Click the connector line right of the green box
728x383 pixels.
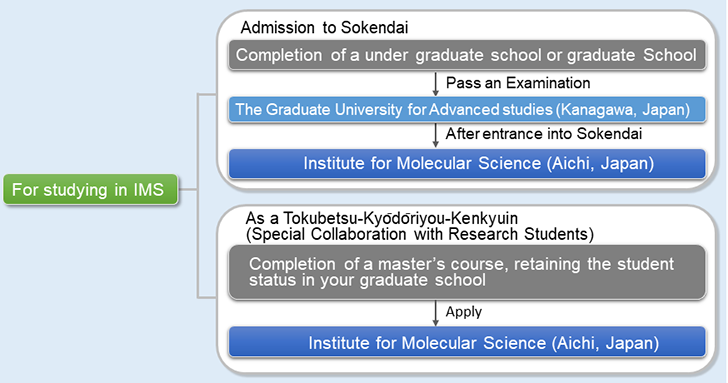(x=188, y=189)
